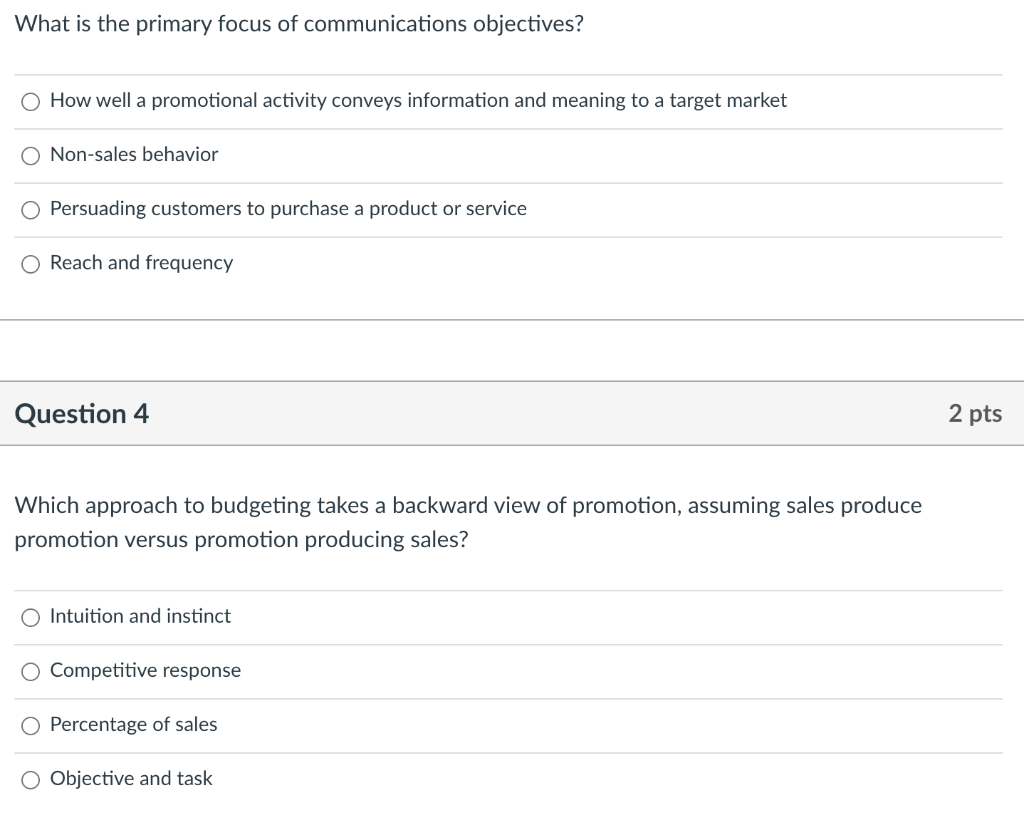Click the budgeting approach question text
This screenshot has width=1024, height=835.
coord(468,522)
